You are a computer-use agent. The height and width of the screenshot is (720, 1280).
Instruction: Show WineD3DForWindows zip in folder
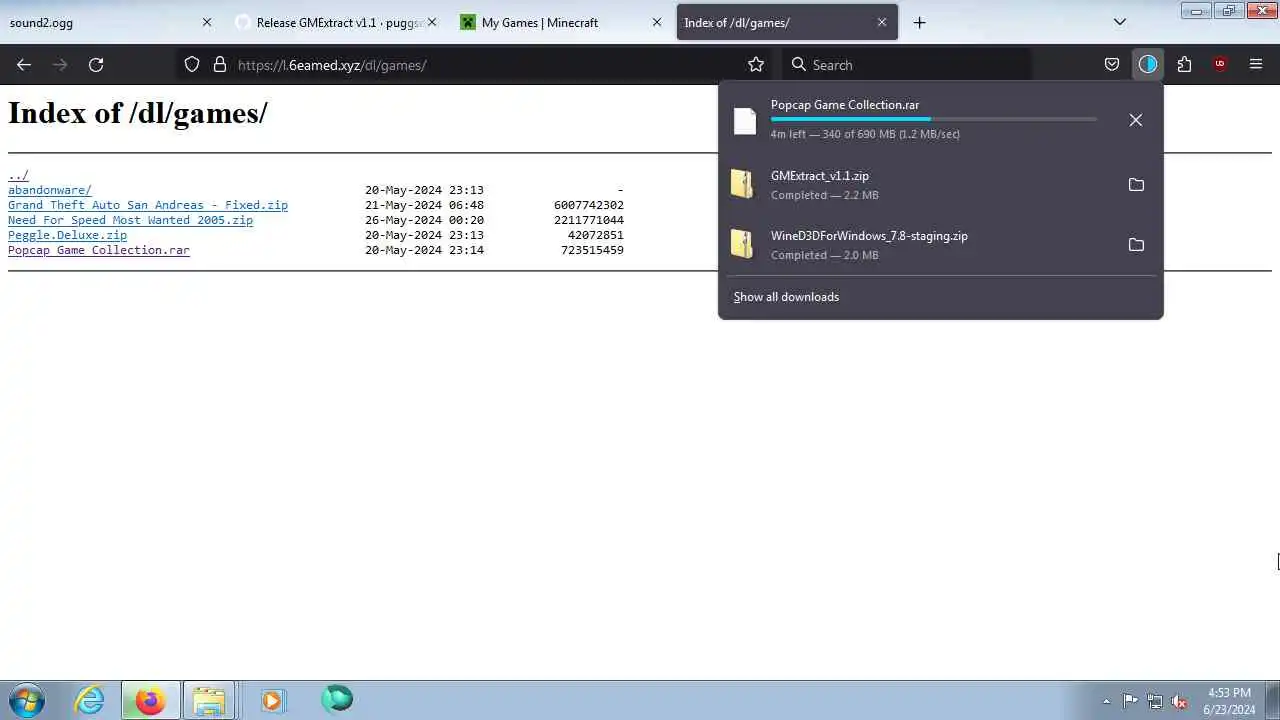[1136, 245]
